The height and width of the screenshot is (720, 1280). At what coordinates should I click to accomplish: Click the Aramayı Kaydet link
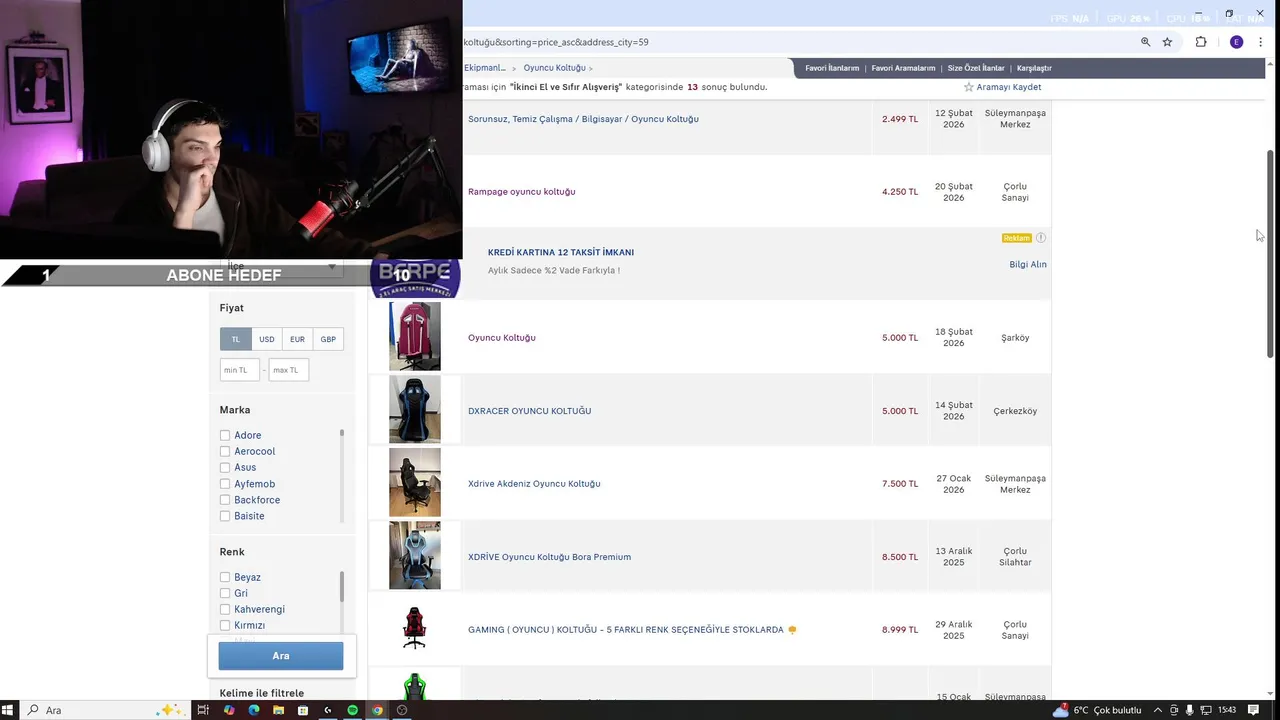(x=1009, y=87)
